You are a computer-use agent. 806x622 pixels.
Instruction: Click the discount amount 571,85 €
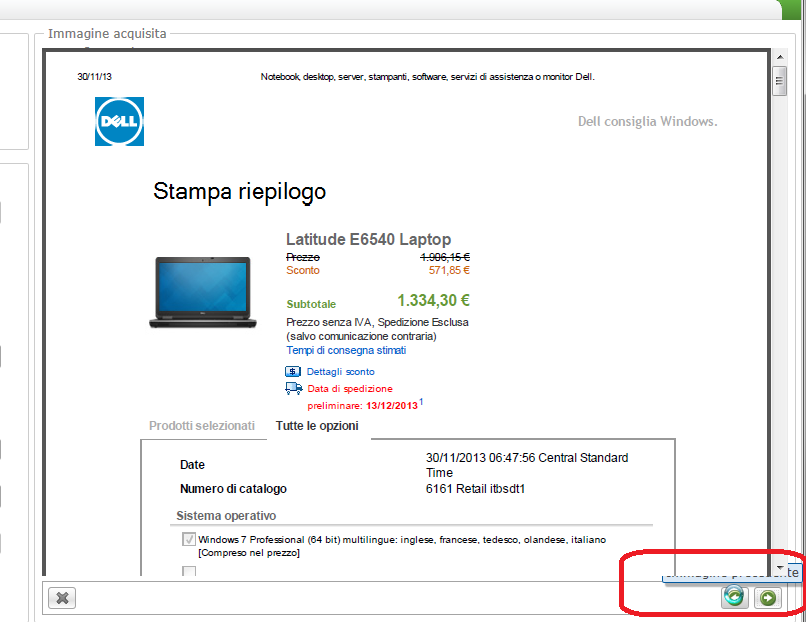pyautogui.click(x=449, y=270)
